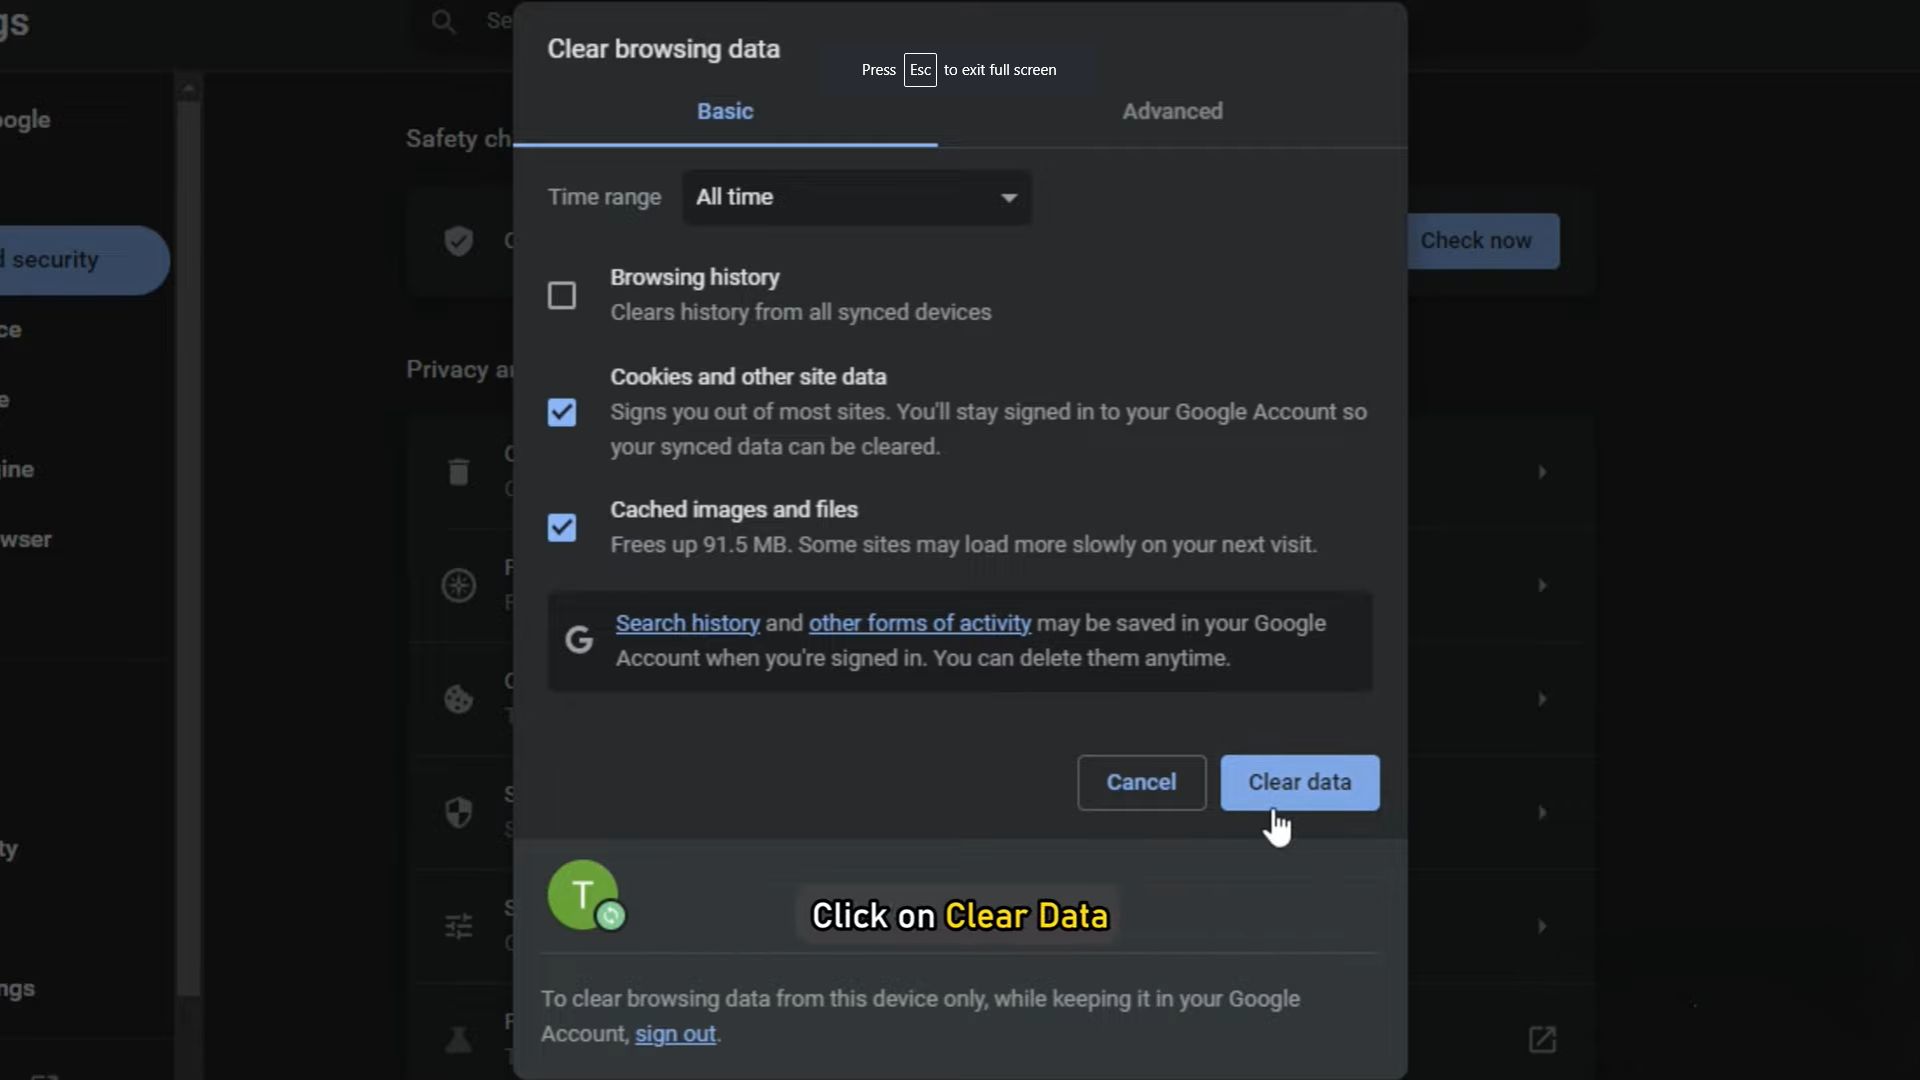Image resolution: width=1920 pixels, height=1080 pixels.
Task: Open the Search history link
Action: point(687,623)
